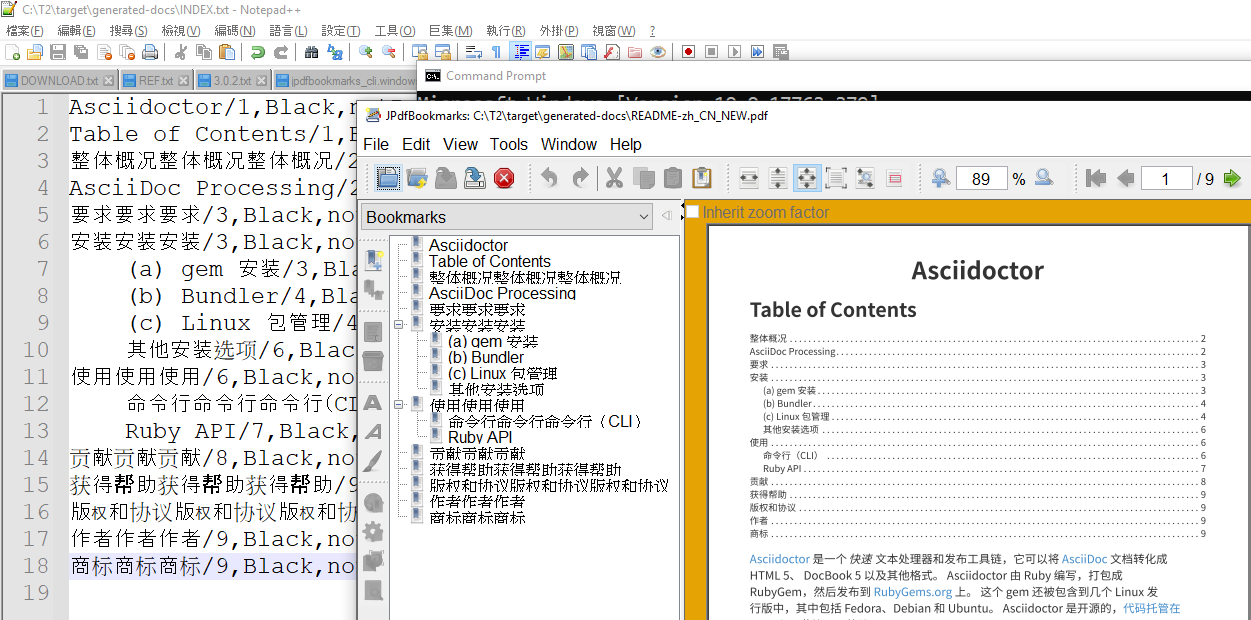
Task: Select AsciiDoc Processing bookmark
Action: 502,293
